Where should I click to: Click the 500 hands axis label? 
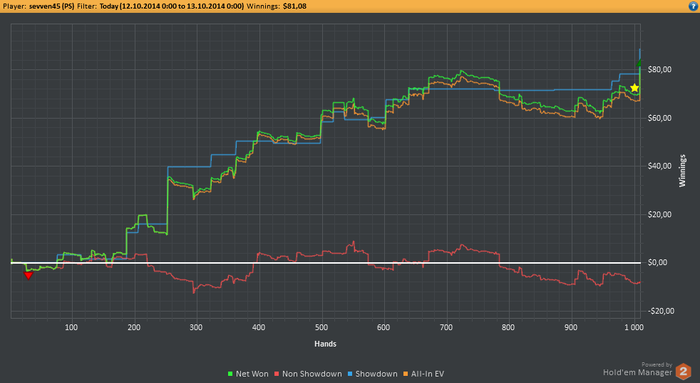pyautogui.click(x=321, y=327)
